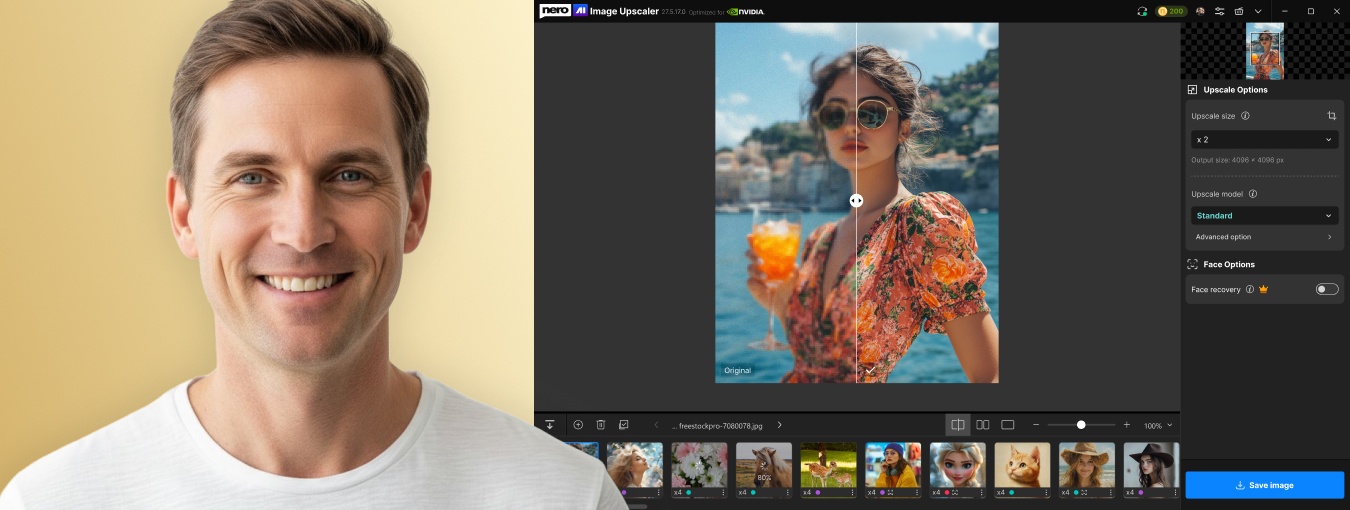Open the Upscale size x 2 dropdown
Image resolution: width=1350 pixels, height=510 pixels.
(x=1264, y=140)
